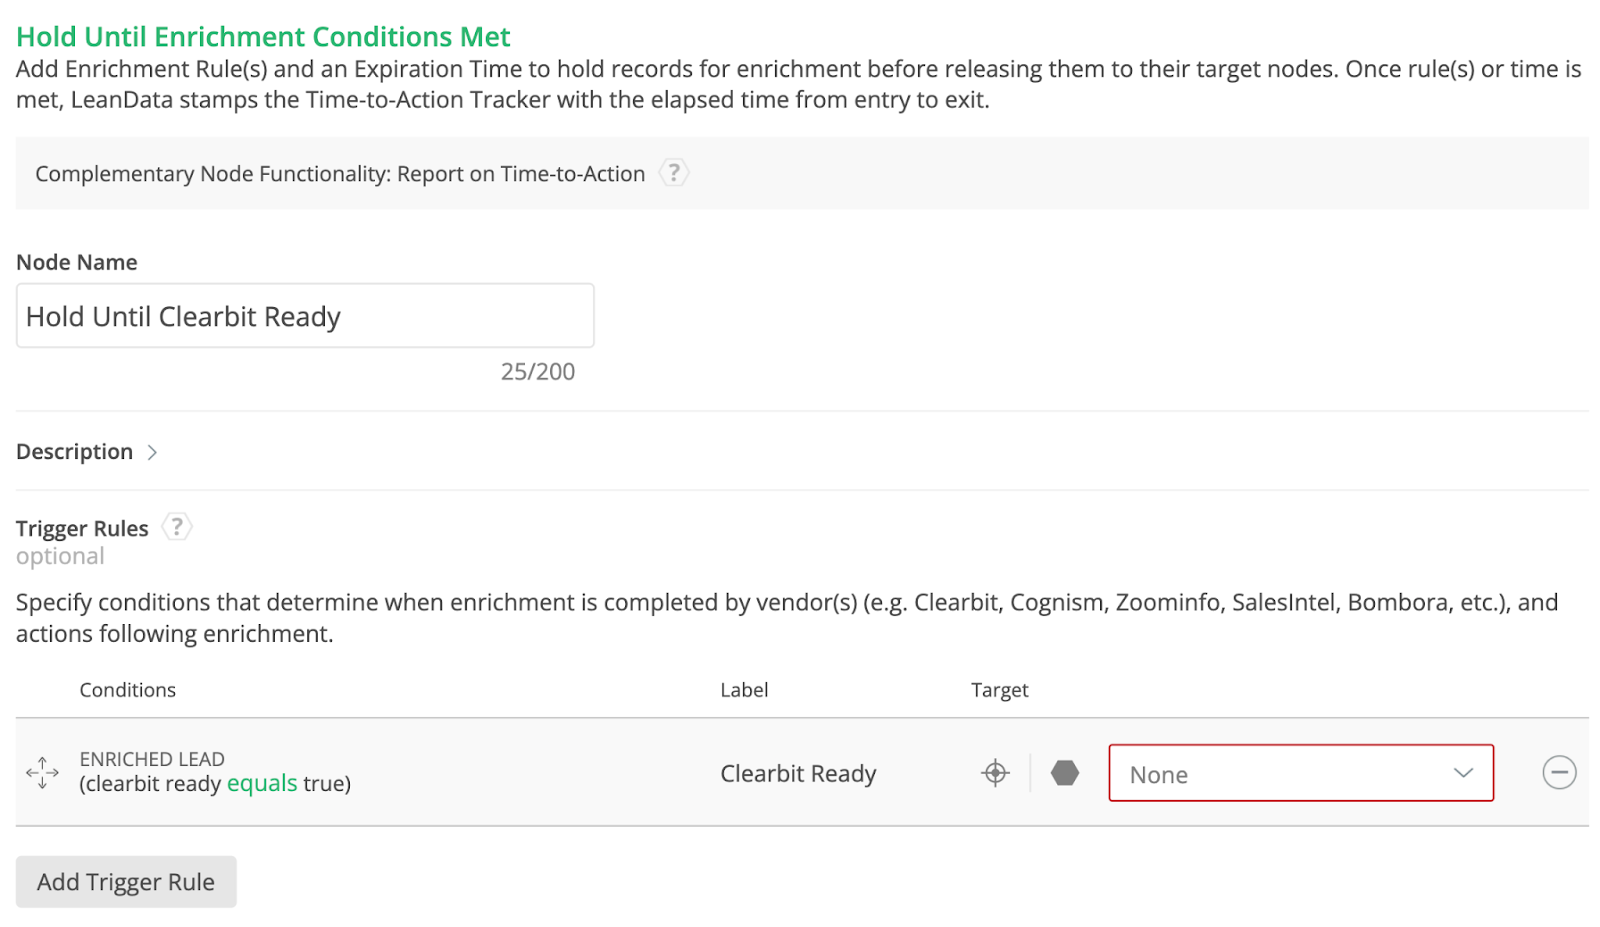Click the crosshair target picker icon
The width and height of the screenshot is (1600, 927).
click(x=995, y=773)
